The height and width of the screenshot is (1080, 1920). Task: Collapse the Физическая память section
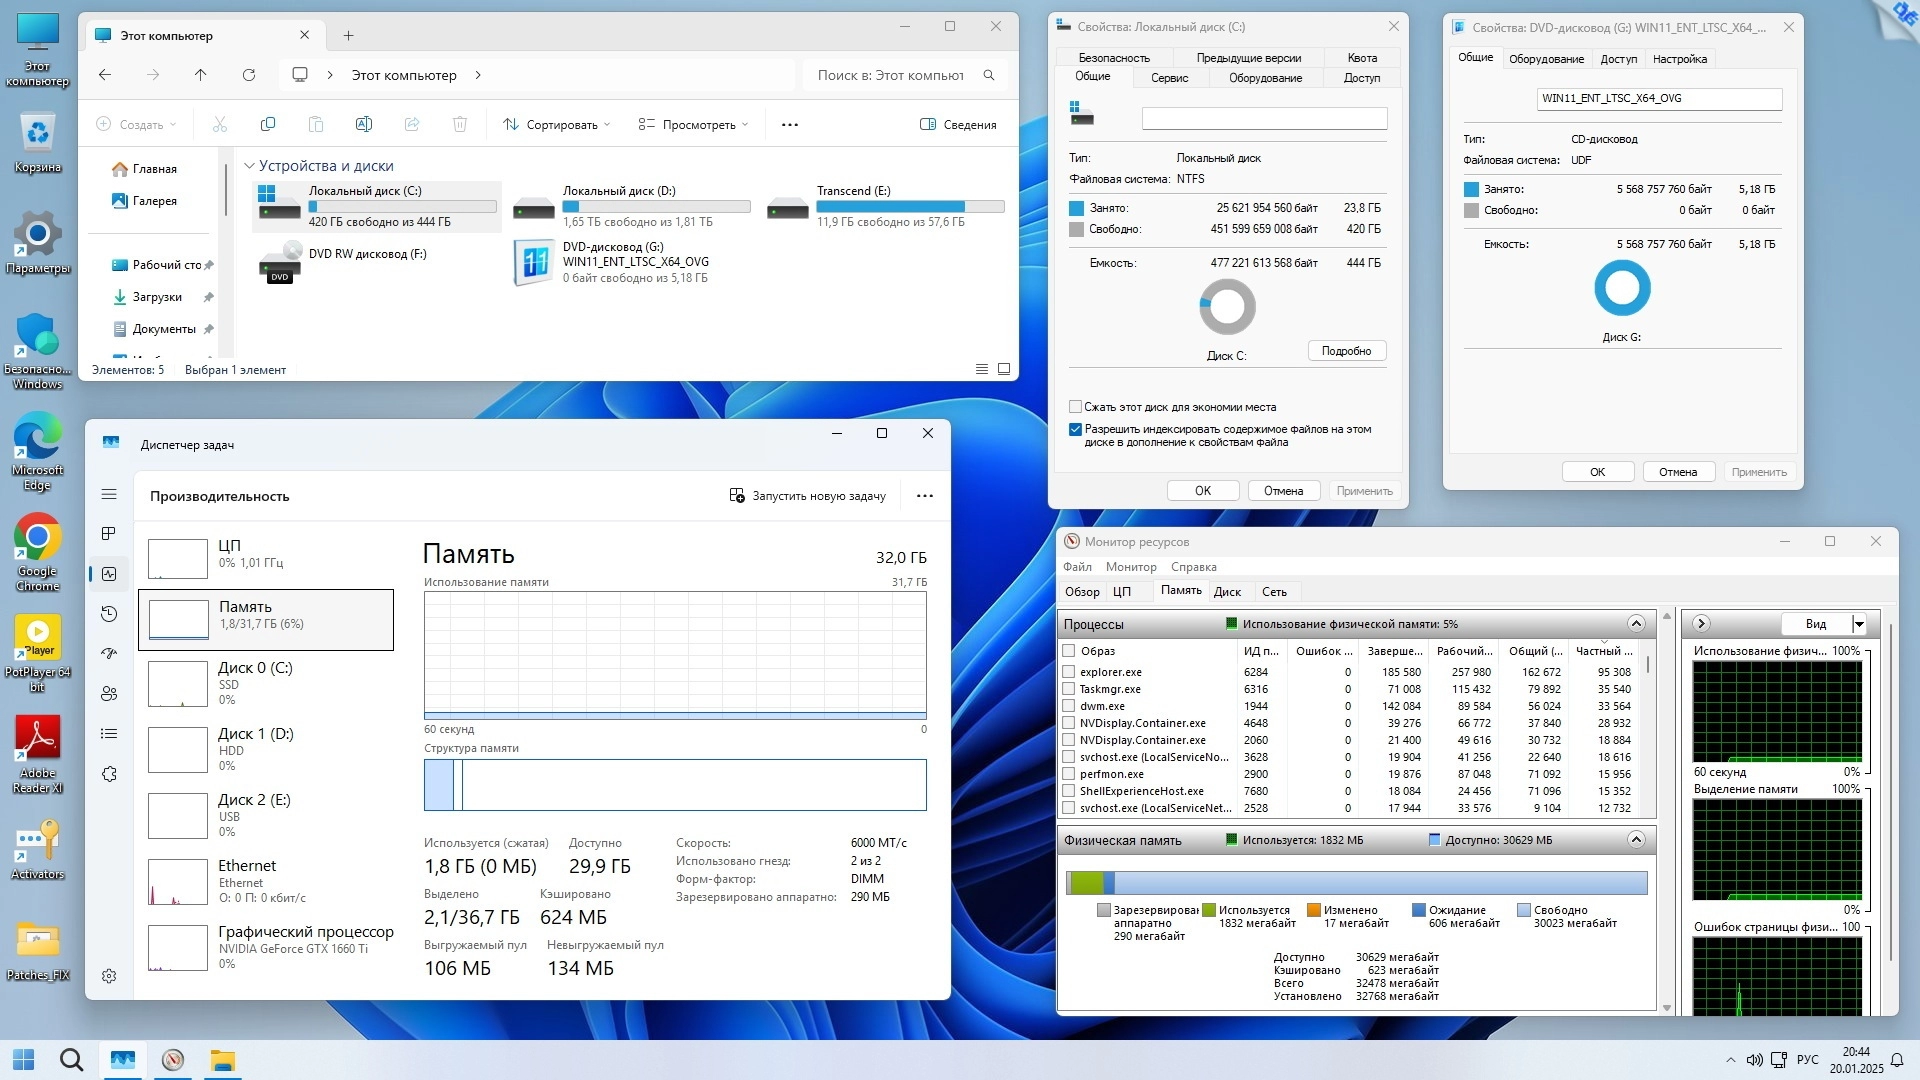point(1636,840)
